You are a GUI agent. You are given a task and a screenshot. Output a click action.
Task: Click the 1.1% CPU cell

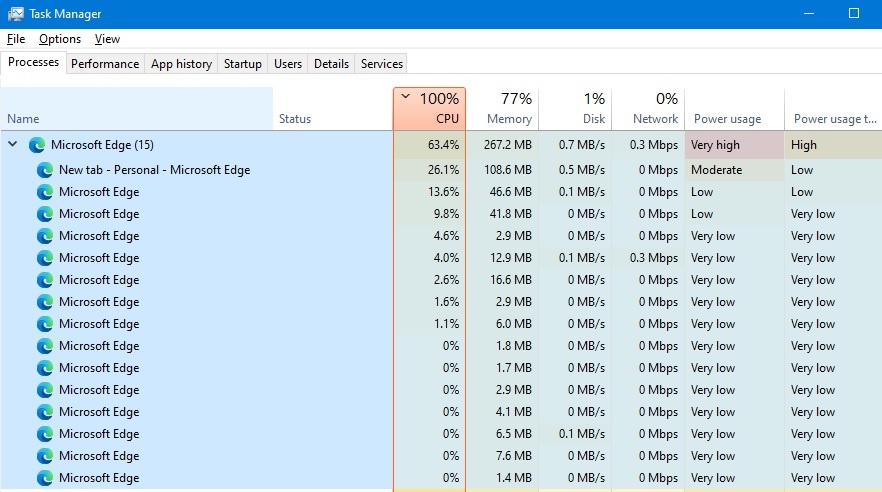429,324
